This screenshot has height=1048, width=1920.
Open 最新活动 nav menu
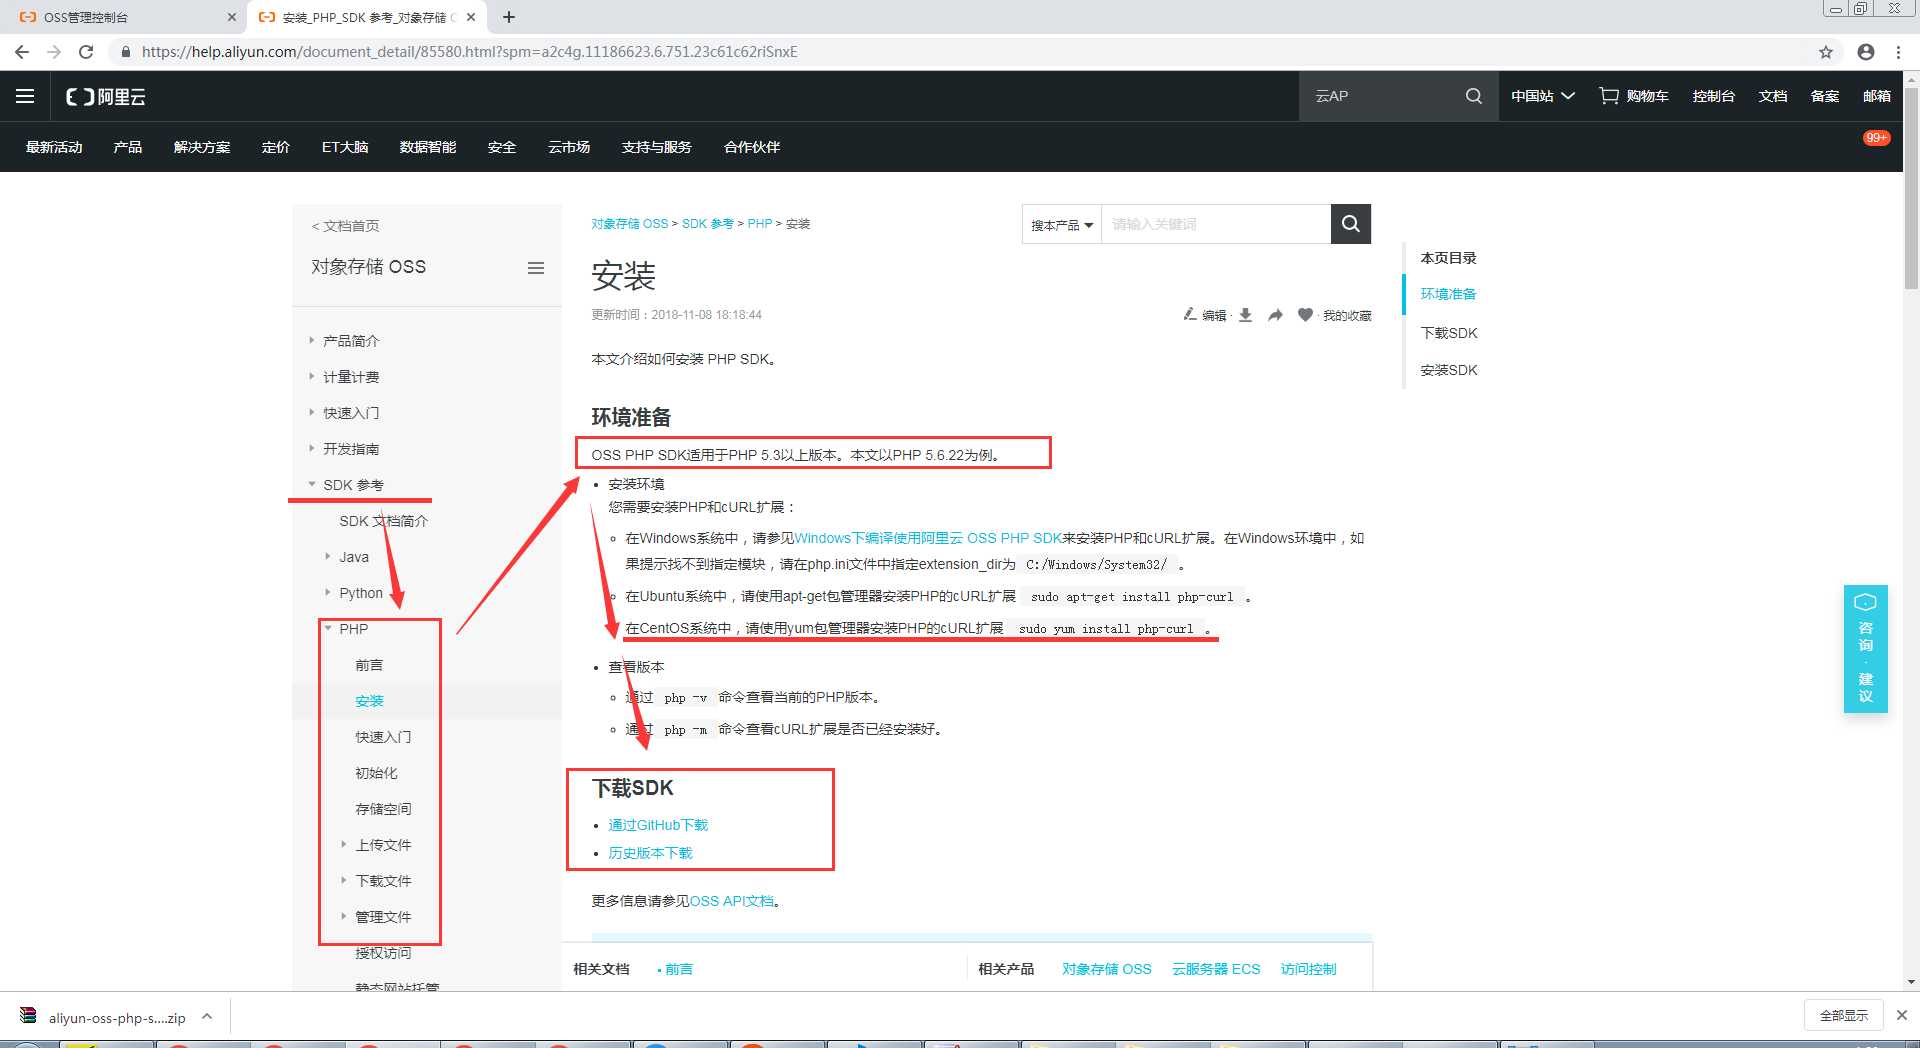pyautogui.click(x=54, y=147)
